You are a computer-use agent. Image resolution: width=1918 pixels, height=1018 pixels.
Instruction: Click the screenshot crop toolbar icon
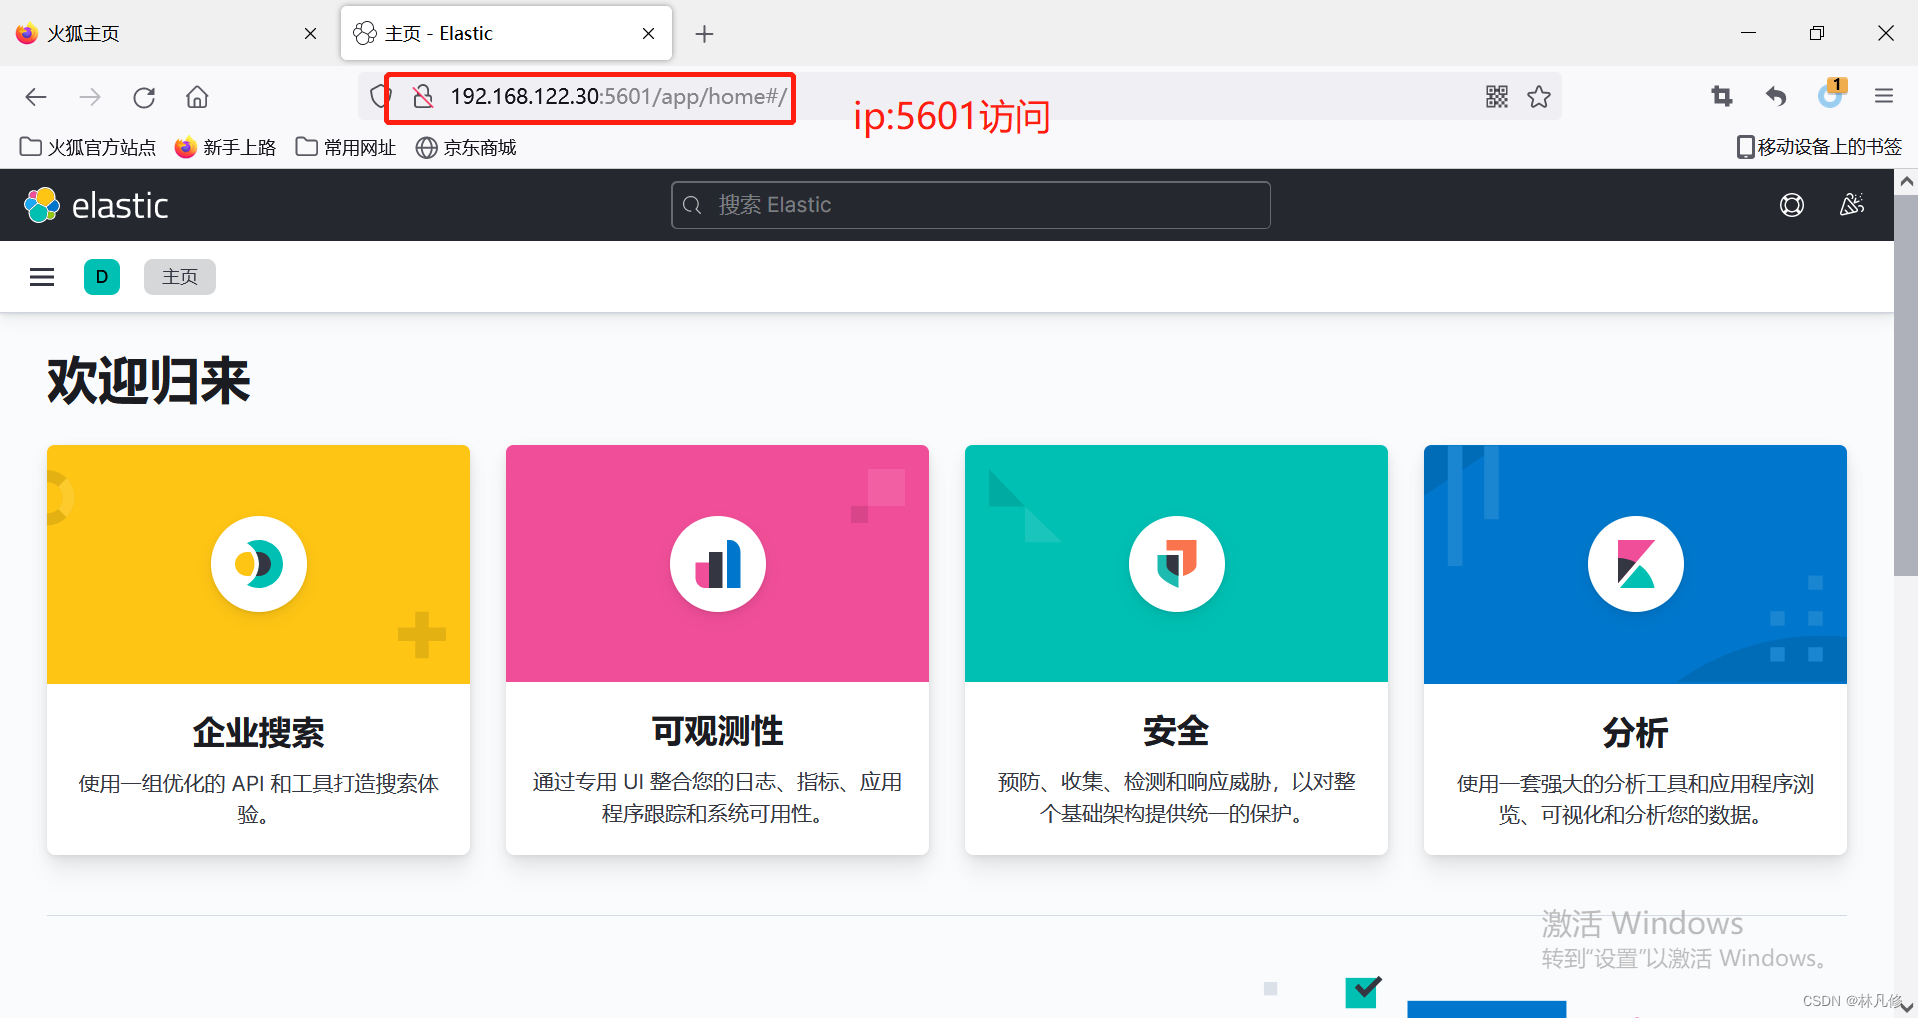pos(1722,97)
